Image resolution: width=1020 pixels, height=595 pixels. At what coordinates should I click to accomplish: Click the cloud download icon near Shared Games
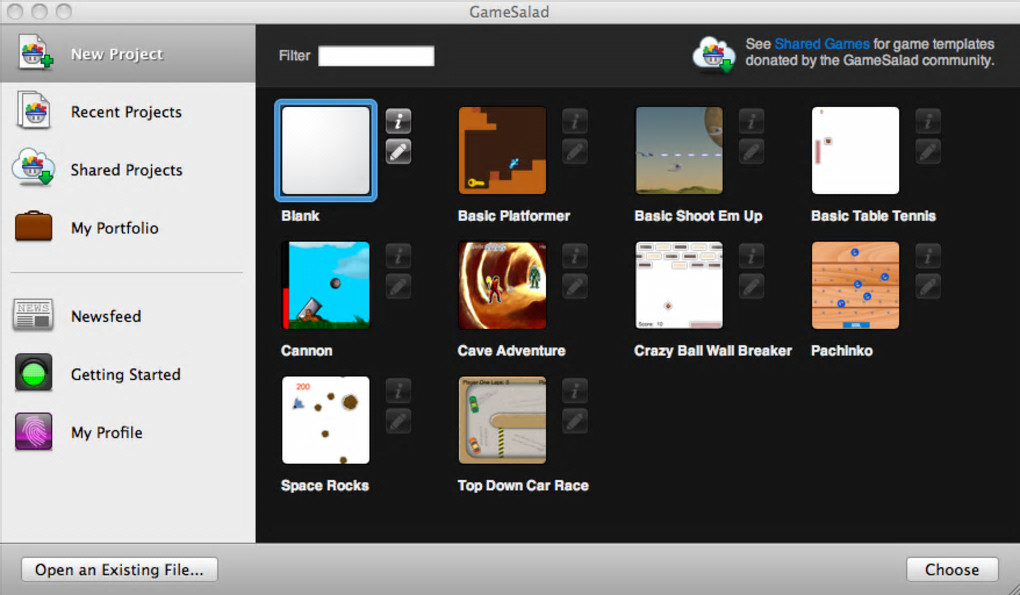pos(714,53)
